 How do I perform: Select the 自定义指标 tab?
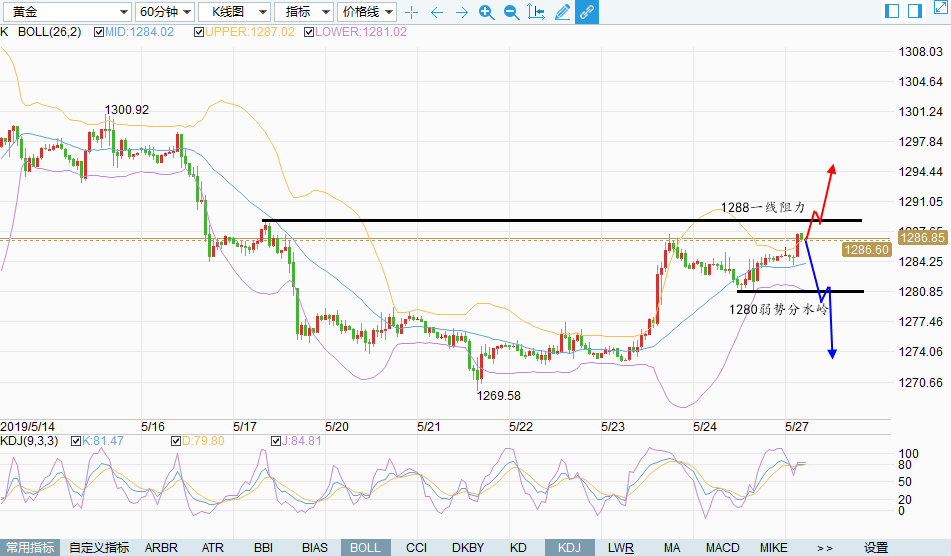point(99,548)
